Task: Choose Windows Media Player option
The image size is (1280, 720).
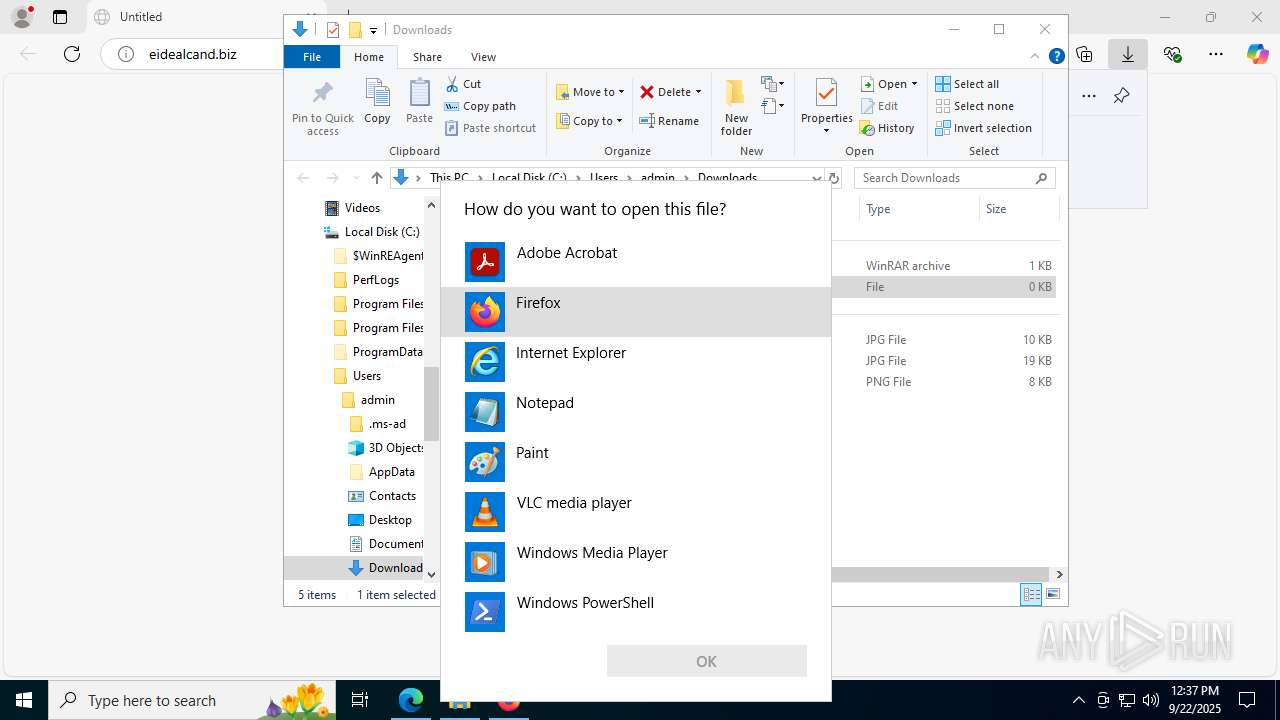Action: (635, 562)
